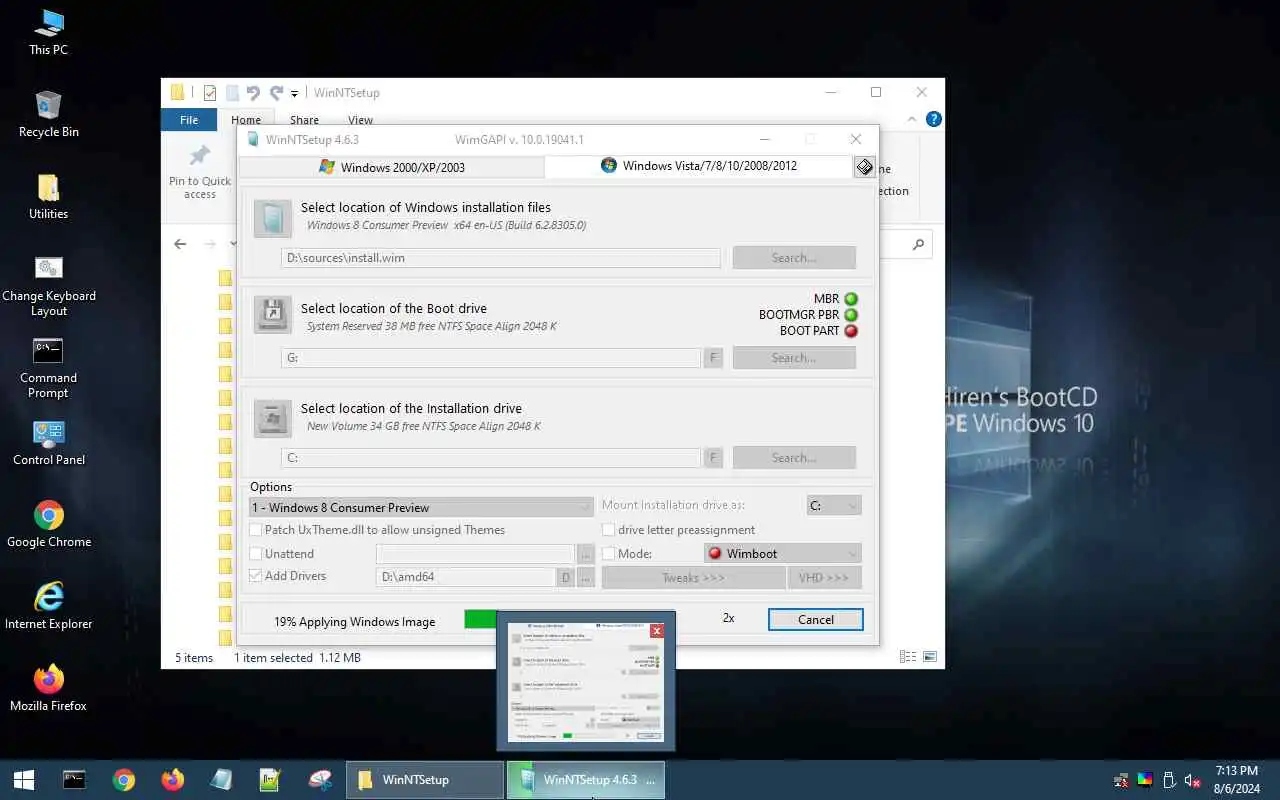Viewport: 1280px width, 800px height.
Task: Select Control Panel desktop shortcut
Action: tap(48, 443)
